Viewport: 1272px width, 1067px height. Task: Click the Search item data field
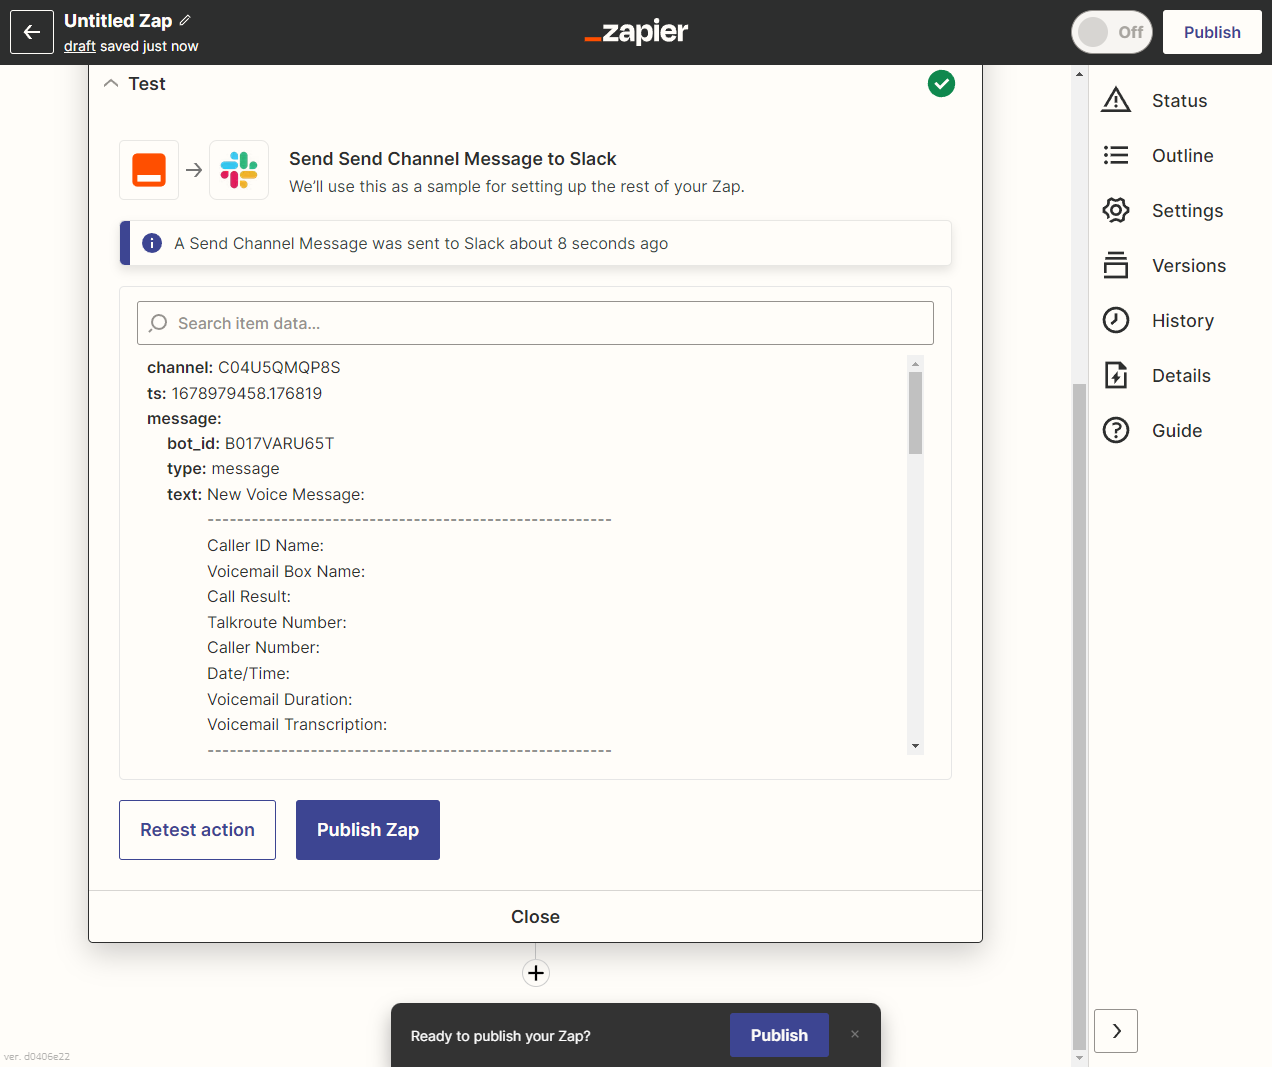point(535,323)
